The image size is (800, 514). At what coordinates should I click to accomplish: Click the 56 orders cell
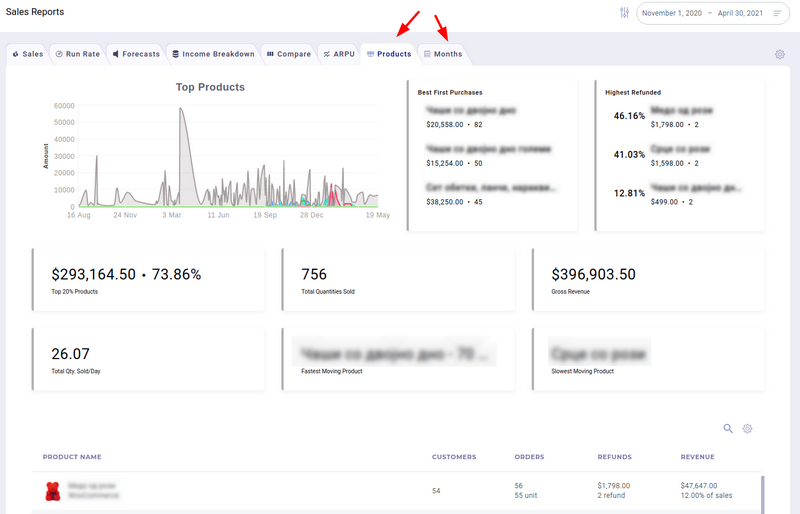coord(526,491)
